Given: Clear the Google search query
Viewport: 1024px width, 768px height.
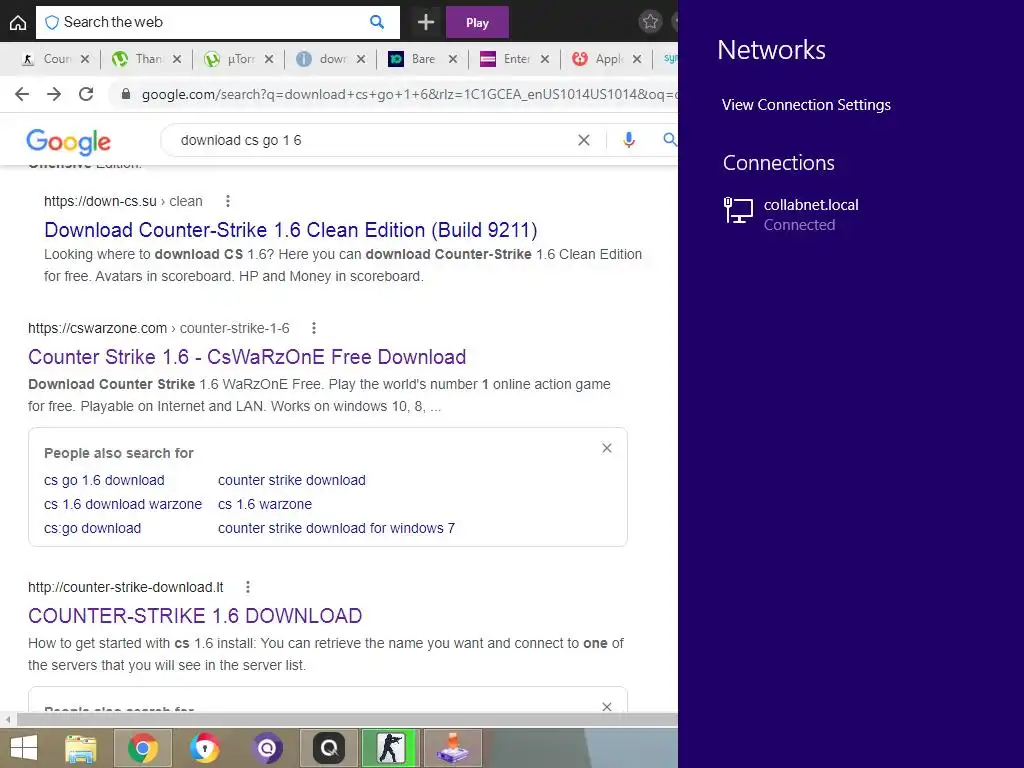Looking at the screenshot, I should point(584,140).
